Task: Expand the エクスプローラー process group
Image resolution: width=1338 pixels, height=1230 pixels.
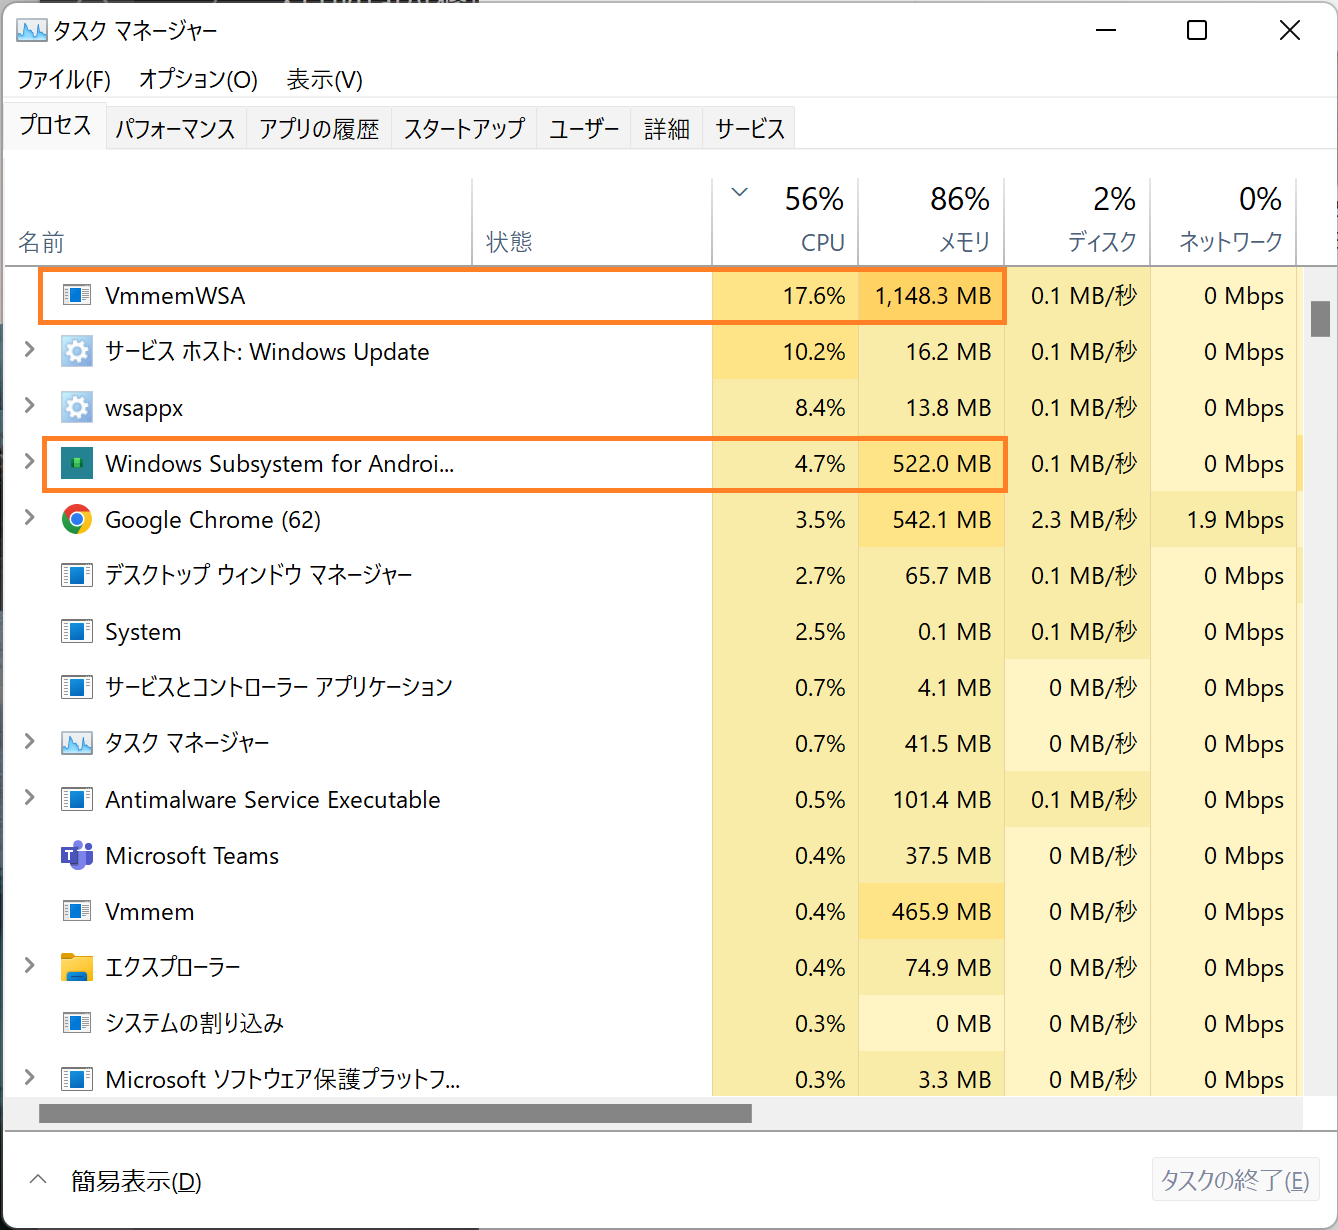Action: click(x=29, y=965)
